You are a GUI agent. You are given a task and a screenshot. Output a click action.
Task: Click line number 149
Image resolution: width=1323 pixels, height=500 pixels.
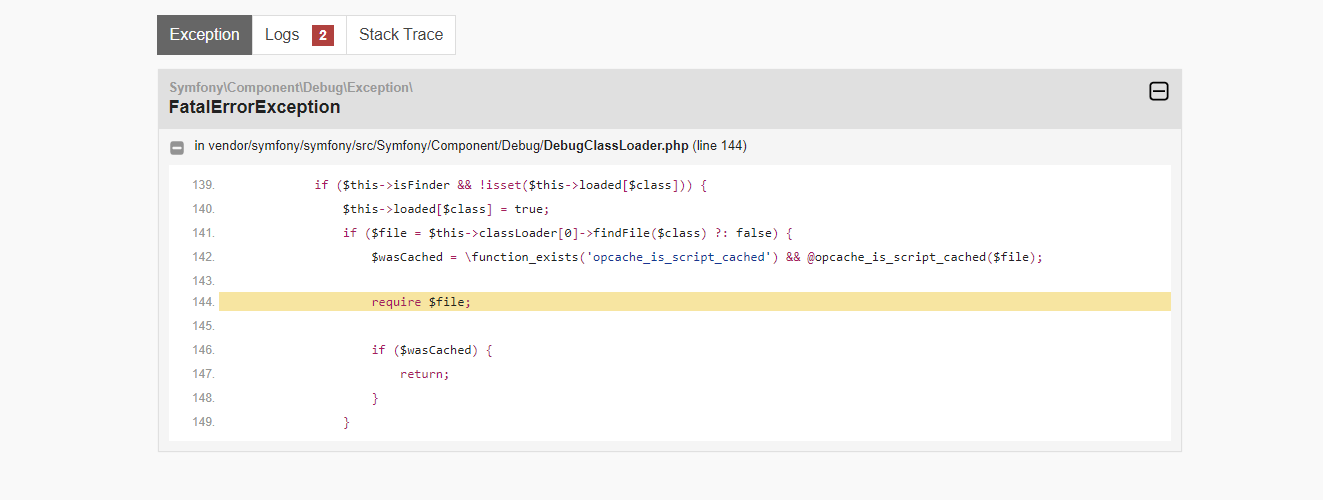pos(203,422)
